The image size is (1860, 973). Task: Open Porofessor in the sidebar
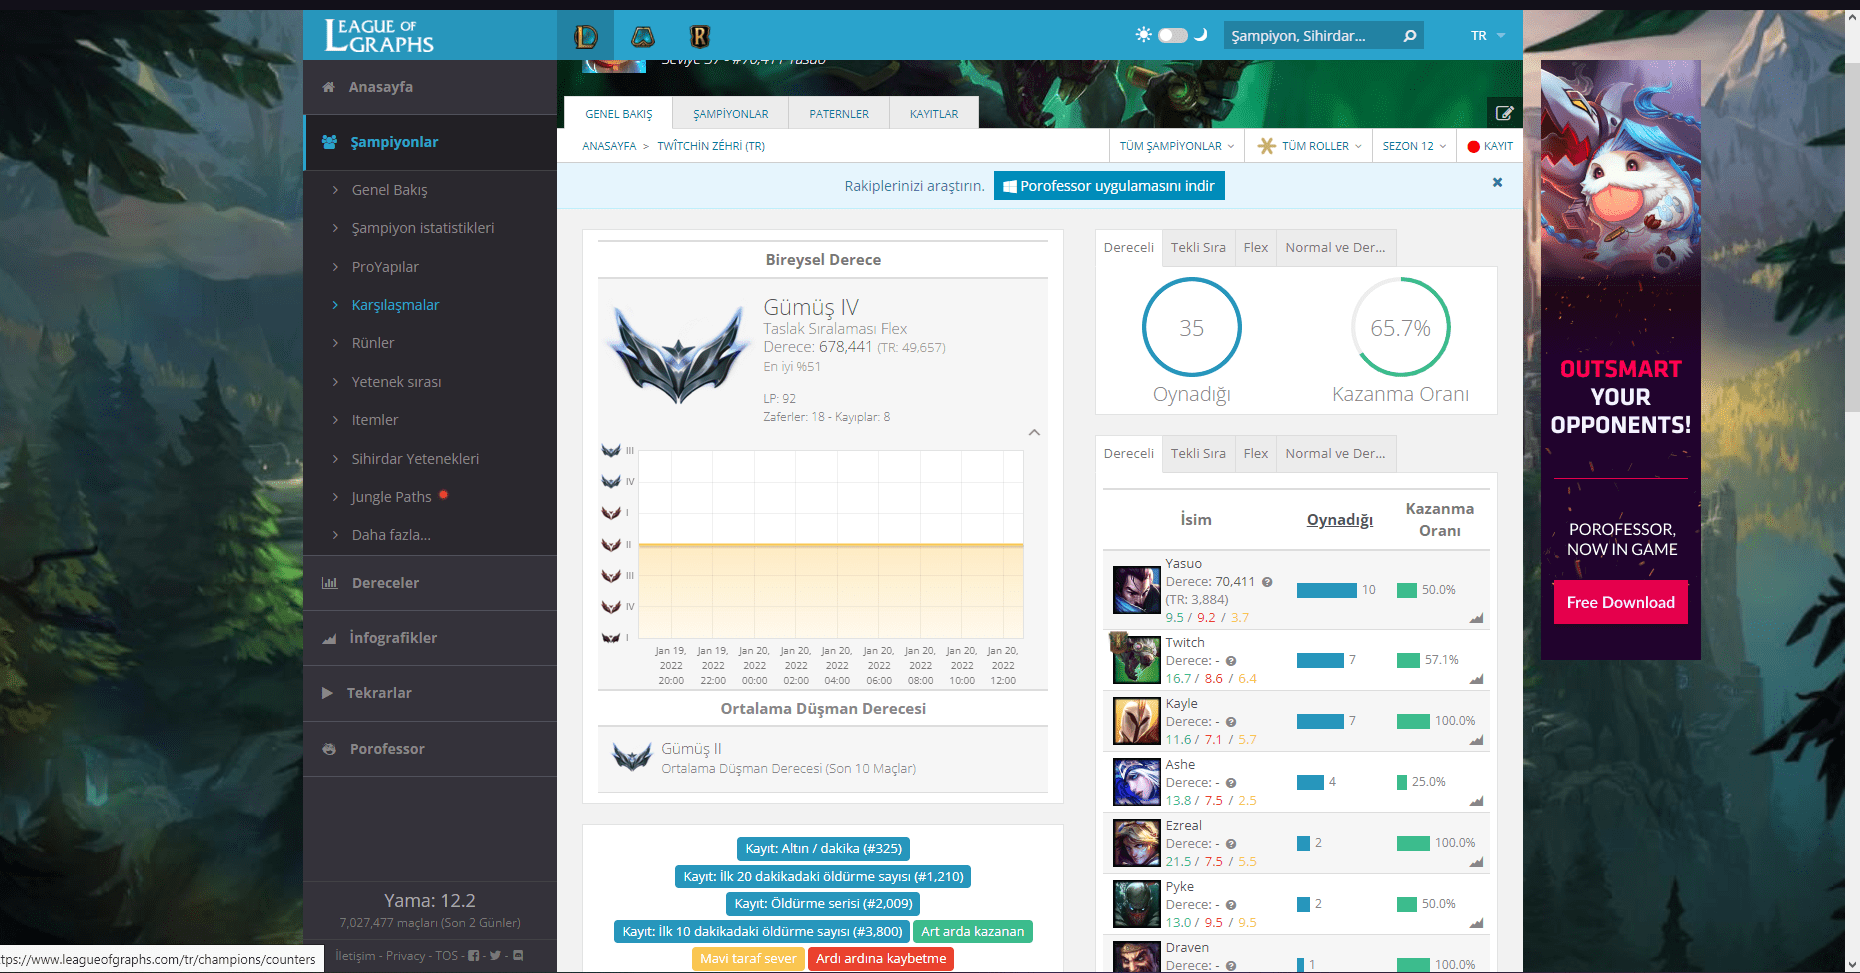pos(430,749)
